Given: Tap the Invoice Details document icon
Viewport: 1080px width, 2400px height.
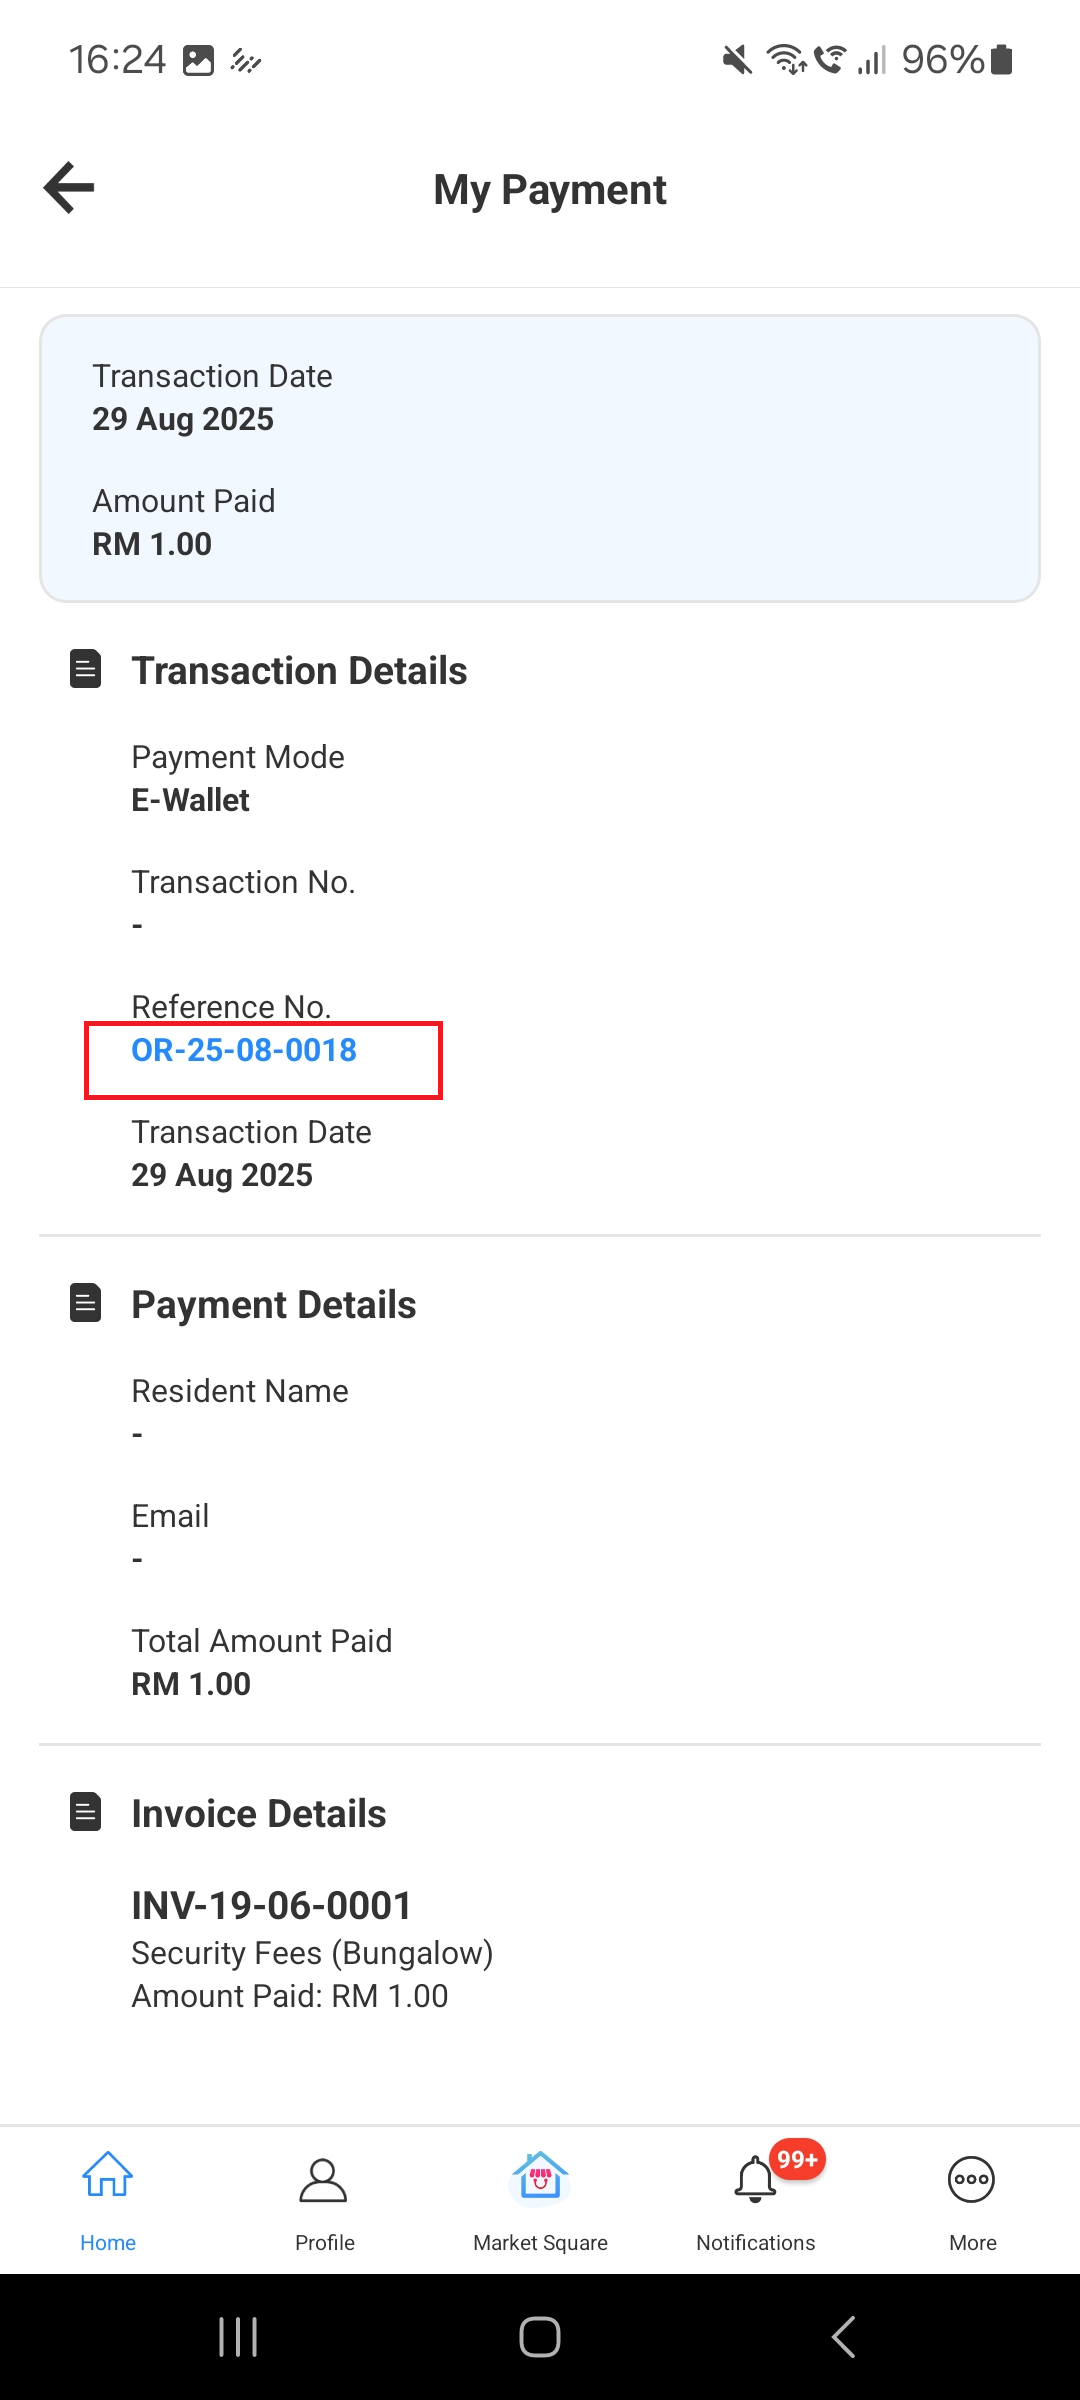Looking at the screenshot, I should [x=86, y=1812].
